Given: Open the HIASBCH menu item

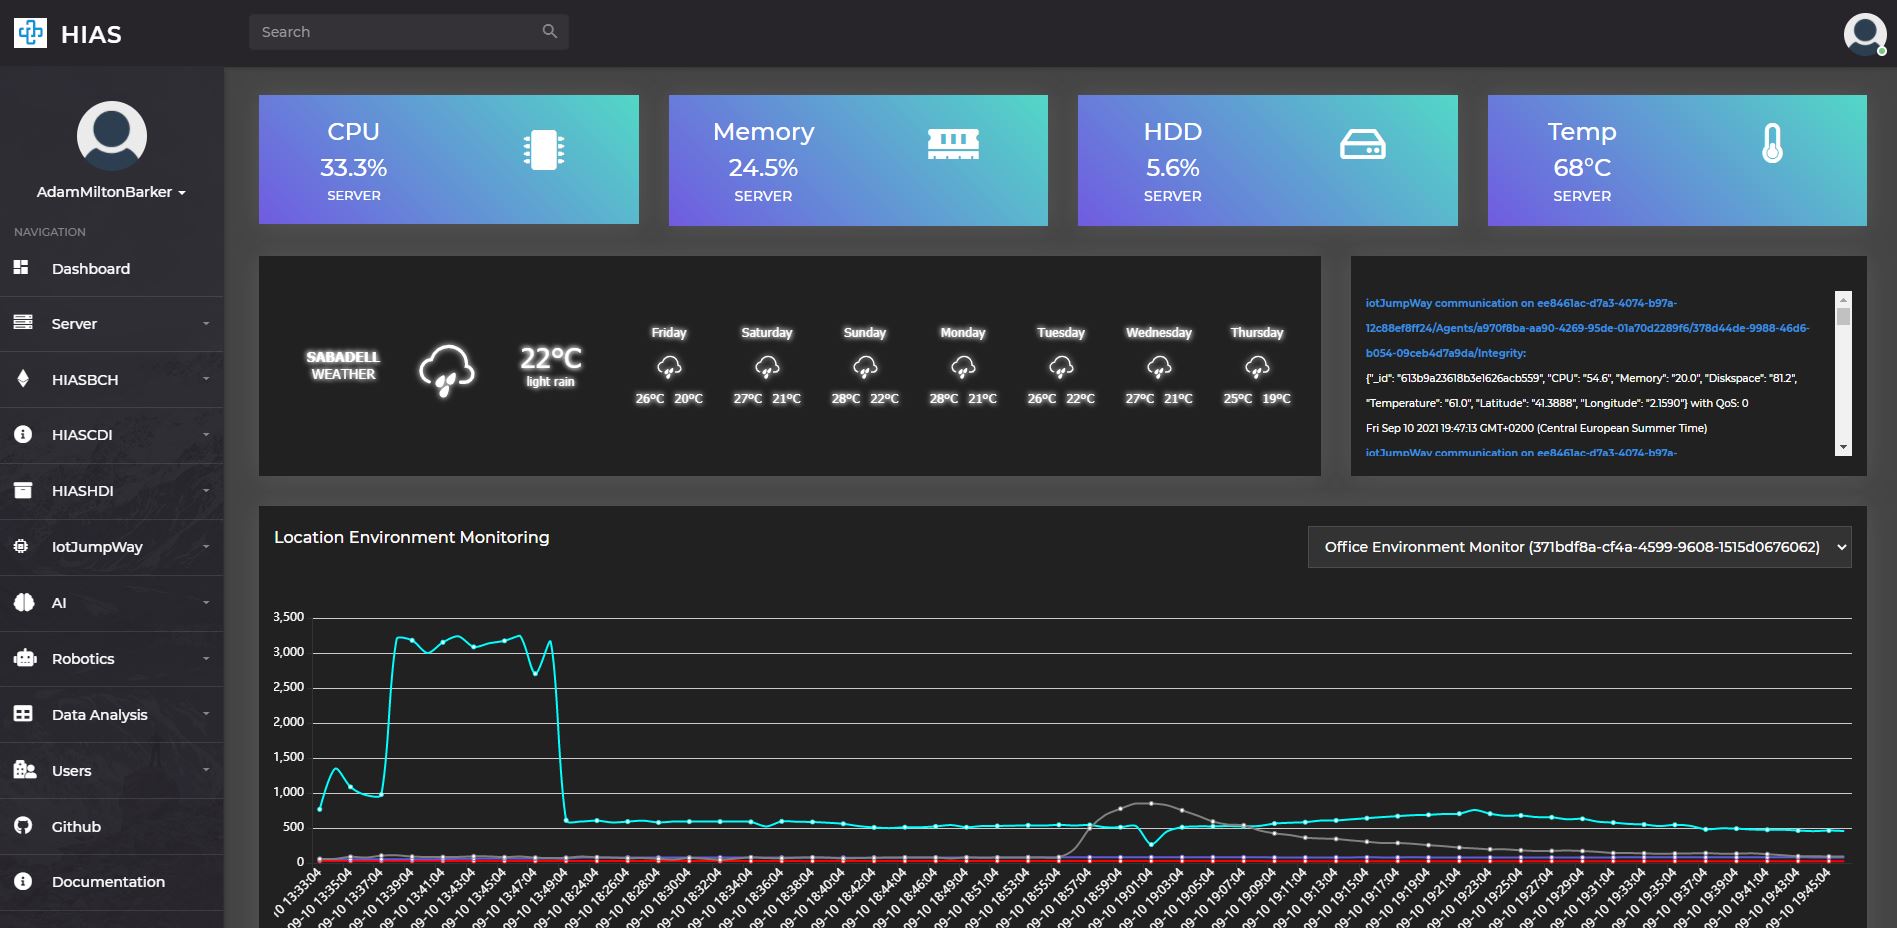Looking at the screenshot, I should tap(112, 379).
